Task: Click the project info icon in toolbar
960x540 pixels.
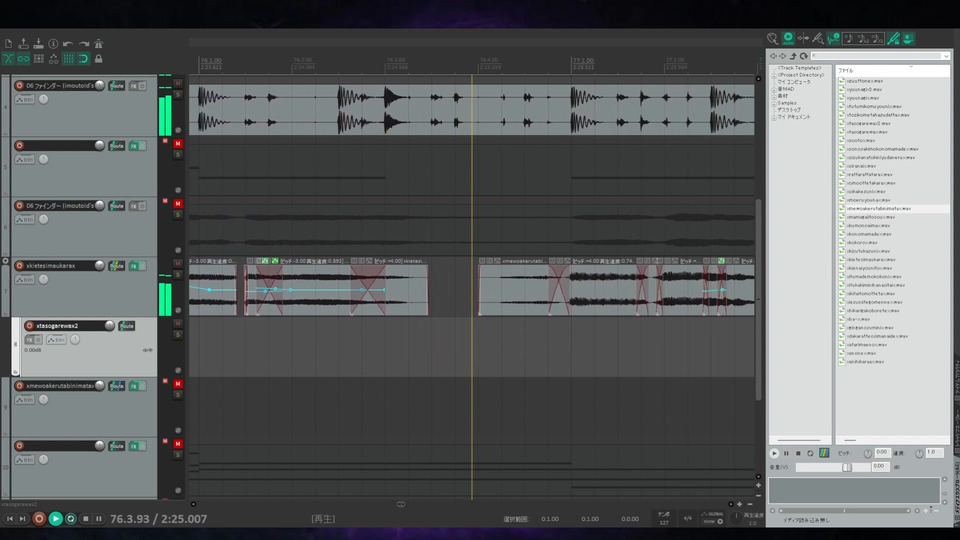Action: [53, 44]
